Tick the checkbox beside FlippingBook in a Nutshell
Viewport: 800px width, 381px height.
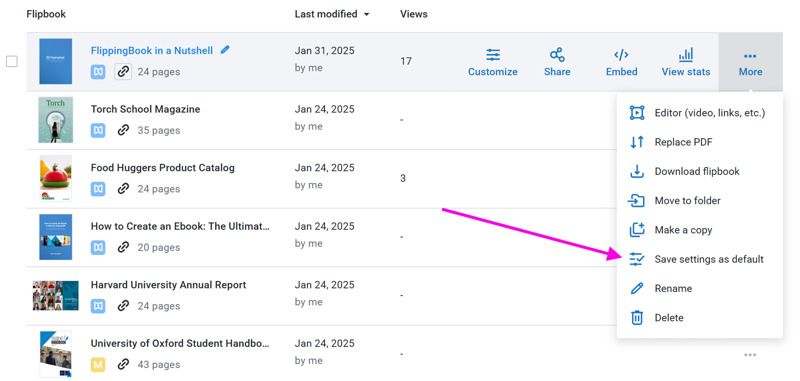pos(12,62)
